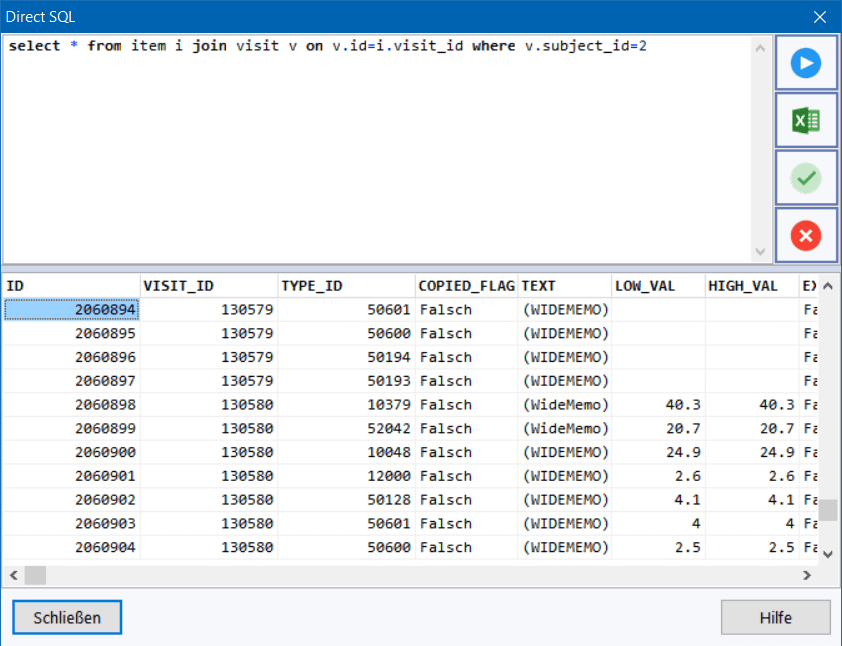Screen dimensions: 842x646
Task: Click inside the SQL query text editor
Action: point(378,150)
